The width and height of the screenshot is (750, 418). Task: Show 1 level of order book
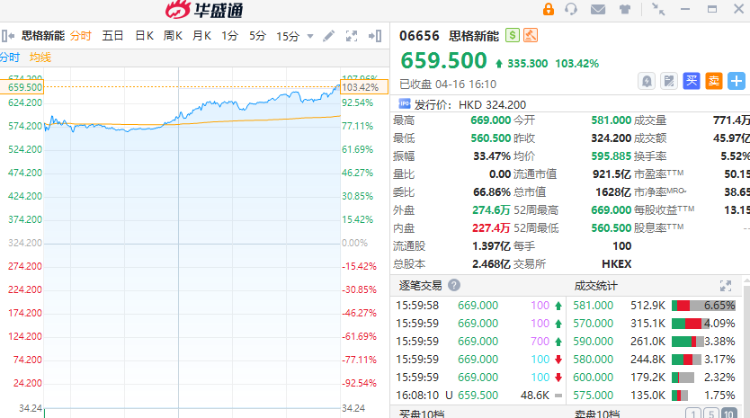point(694,413)
